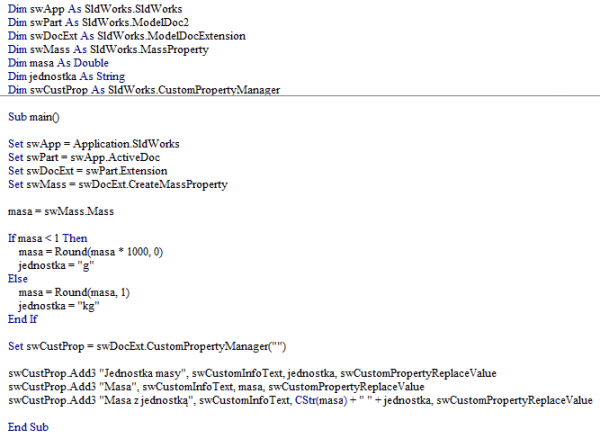Click the 'Sub main()' line
Viewport: 600px width, 438px height.
click(34, 117)
